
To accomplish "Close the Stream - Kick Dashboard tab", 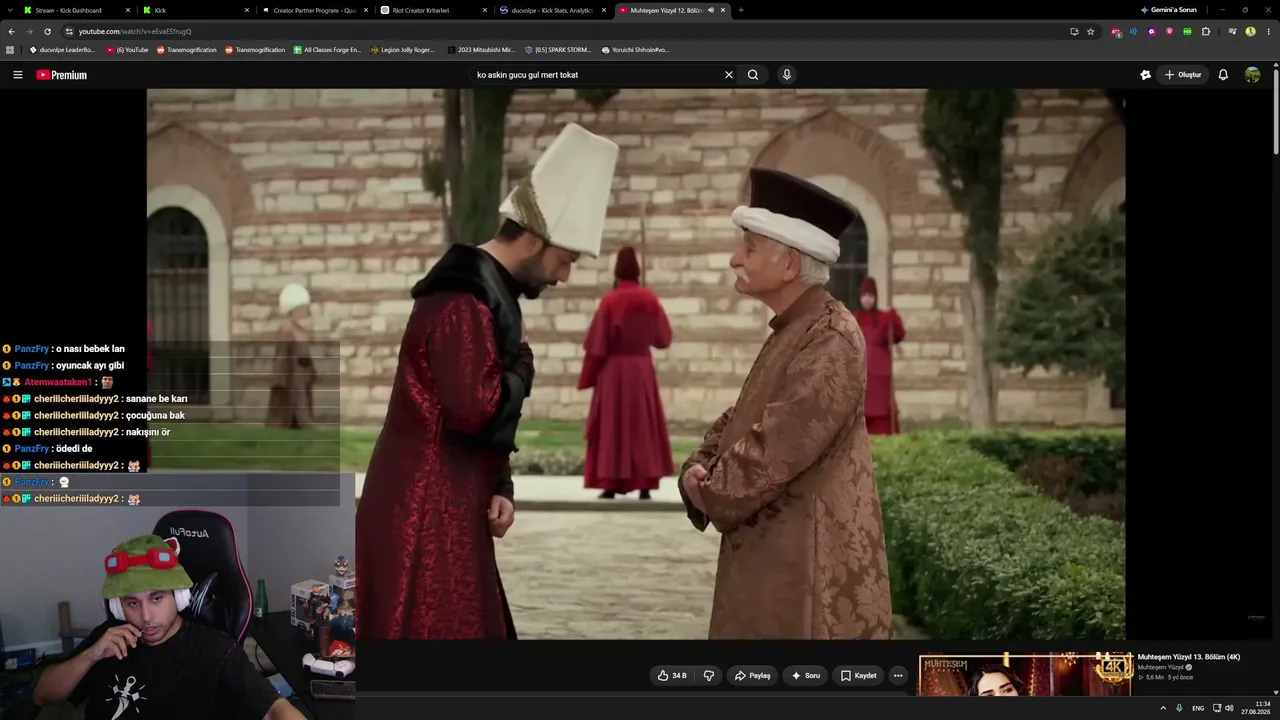I will 128,10.
